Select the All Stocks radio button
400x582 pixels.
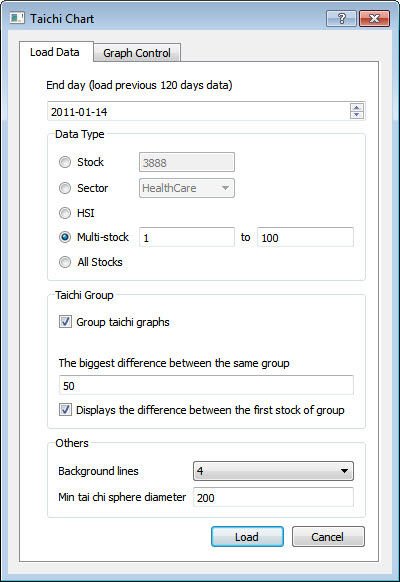coord(65,262)
